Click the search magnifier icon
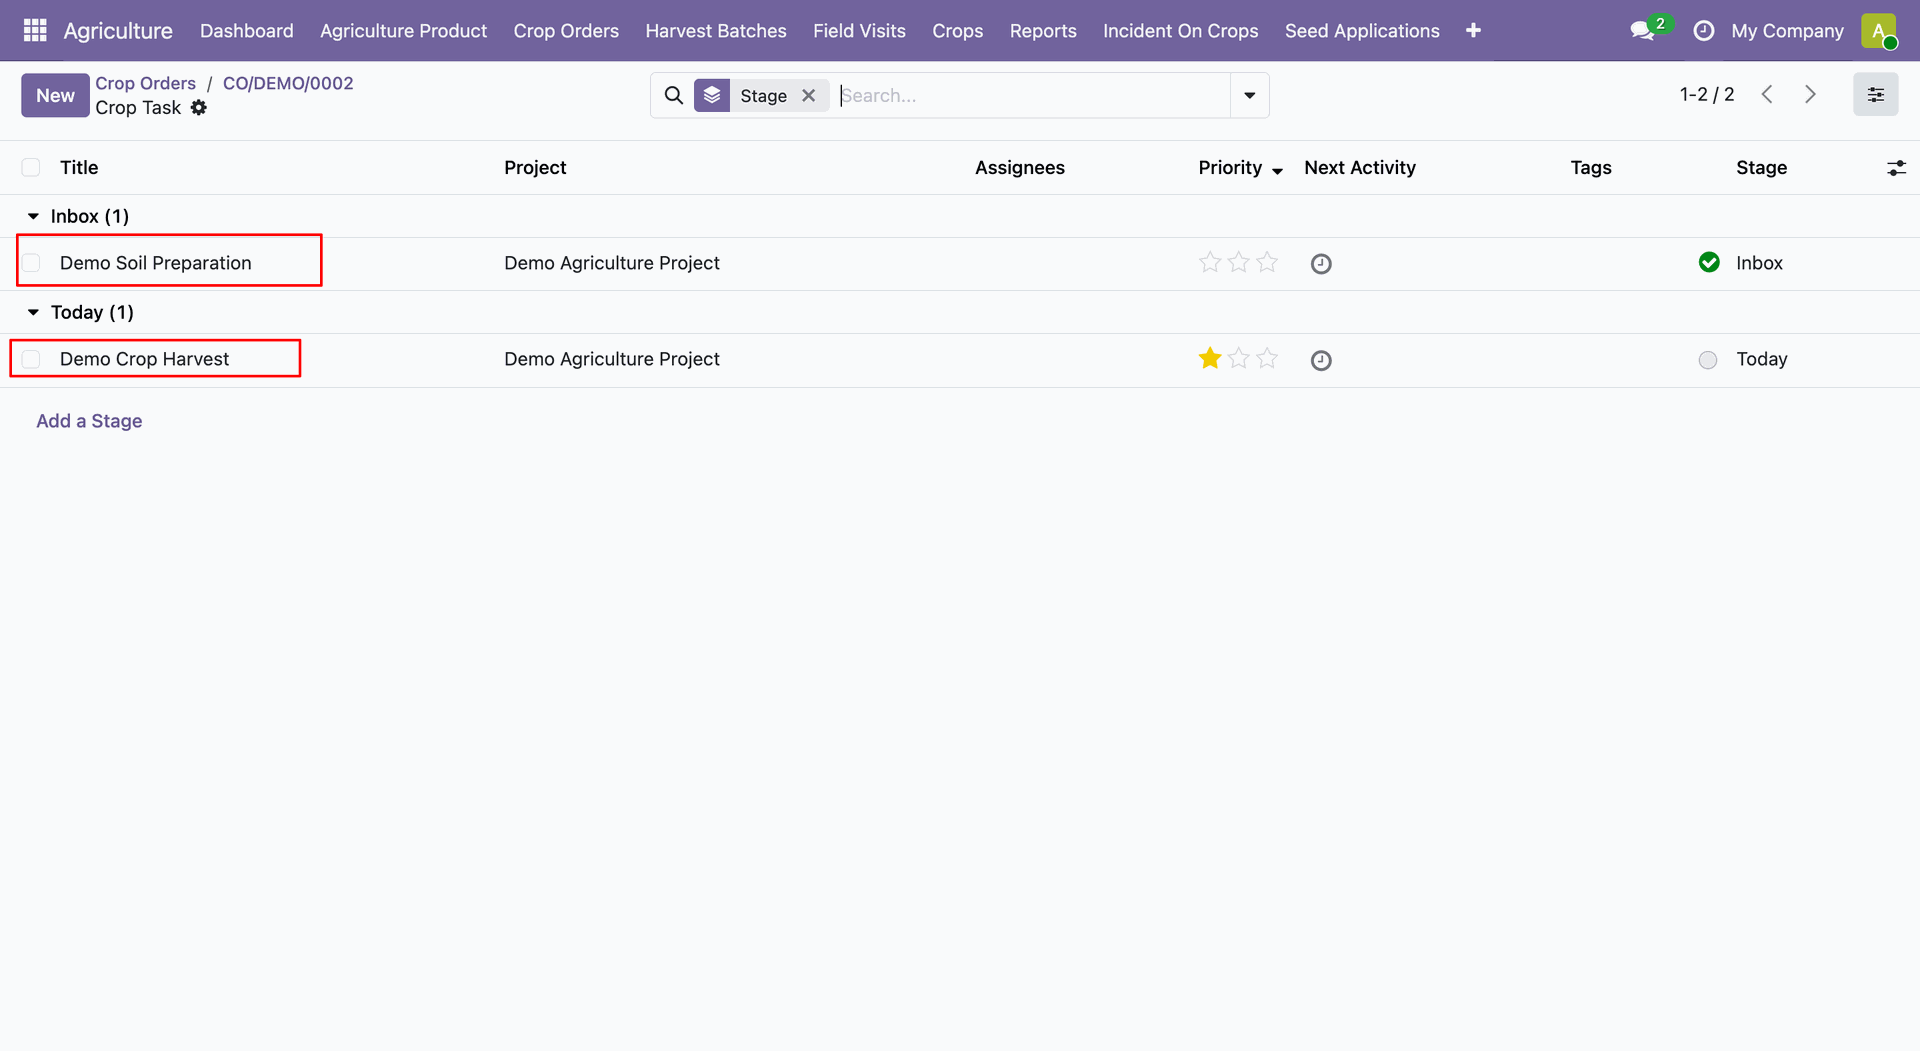The width and height of the screenshot is (1920, 1051). 674,96
